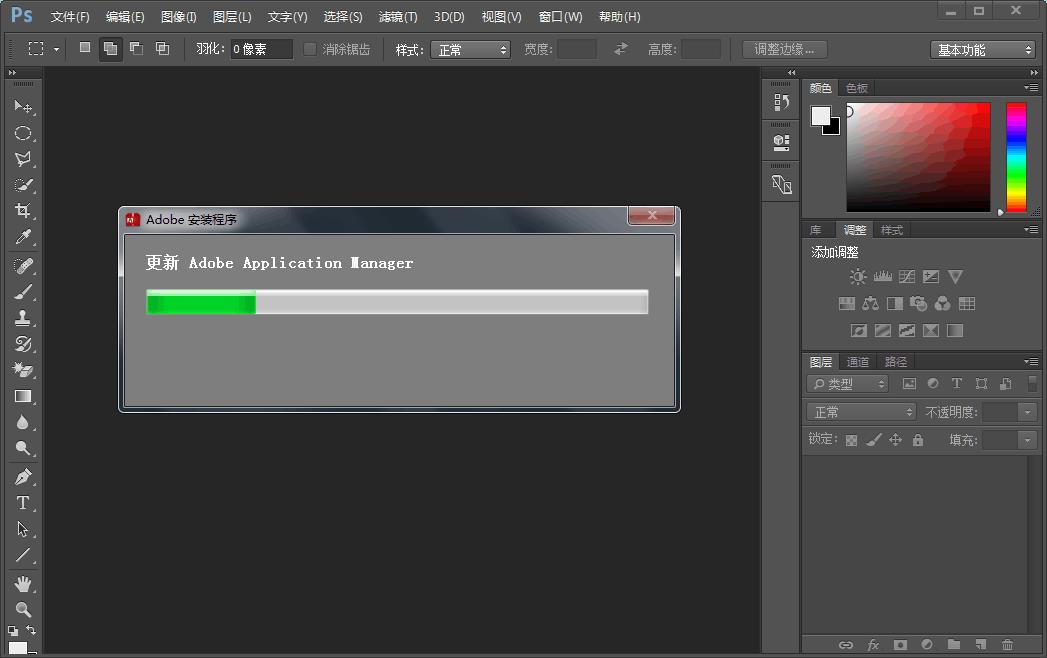Screen dimensions: 1047x658
Task: Open the 不透明度 opacity dropdown arrow
Action: coord(1028,412)
